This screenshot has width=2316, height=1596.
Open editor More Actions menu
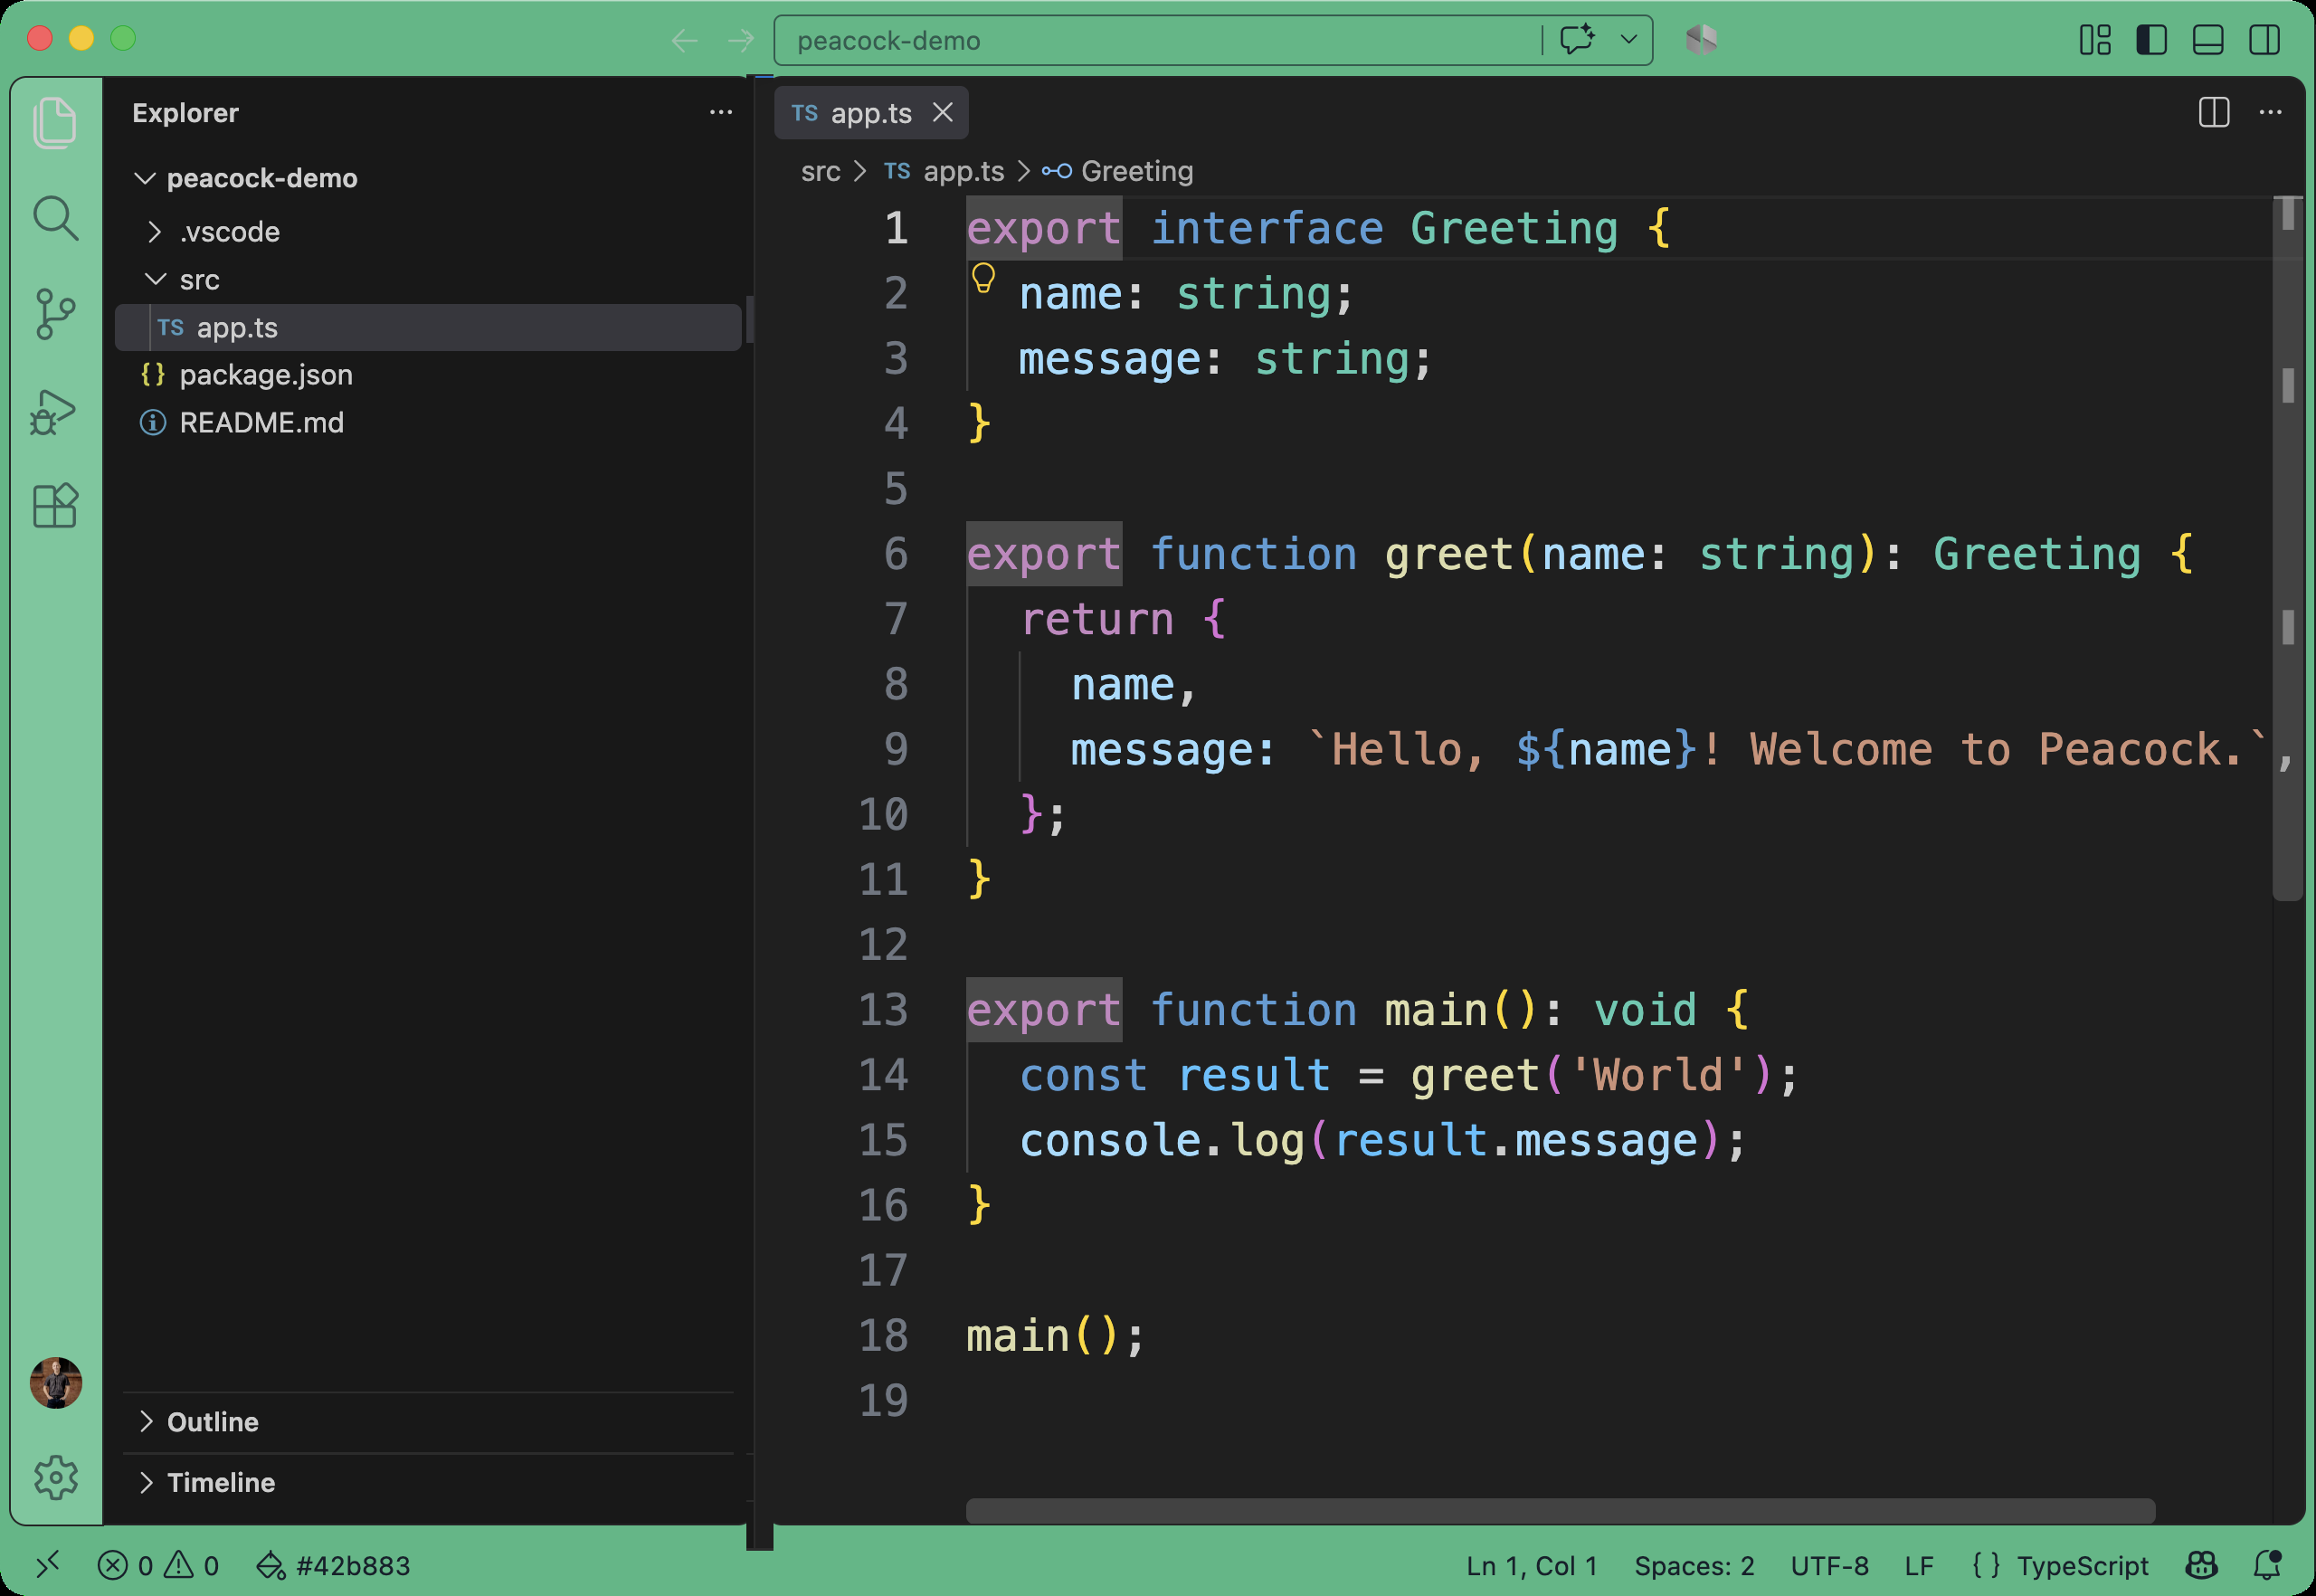click(2270, 112)
